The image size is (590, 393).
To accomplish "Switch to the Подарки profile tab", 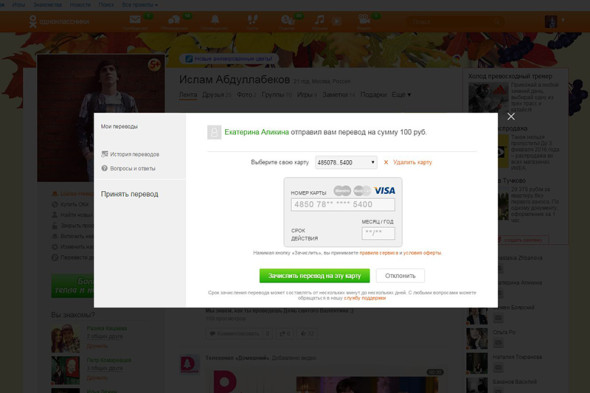I will pyautogui.click(x=374, y=94).
